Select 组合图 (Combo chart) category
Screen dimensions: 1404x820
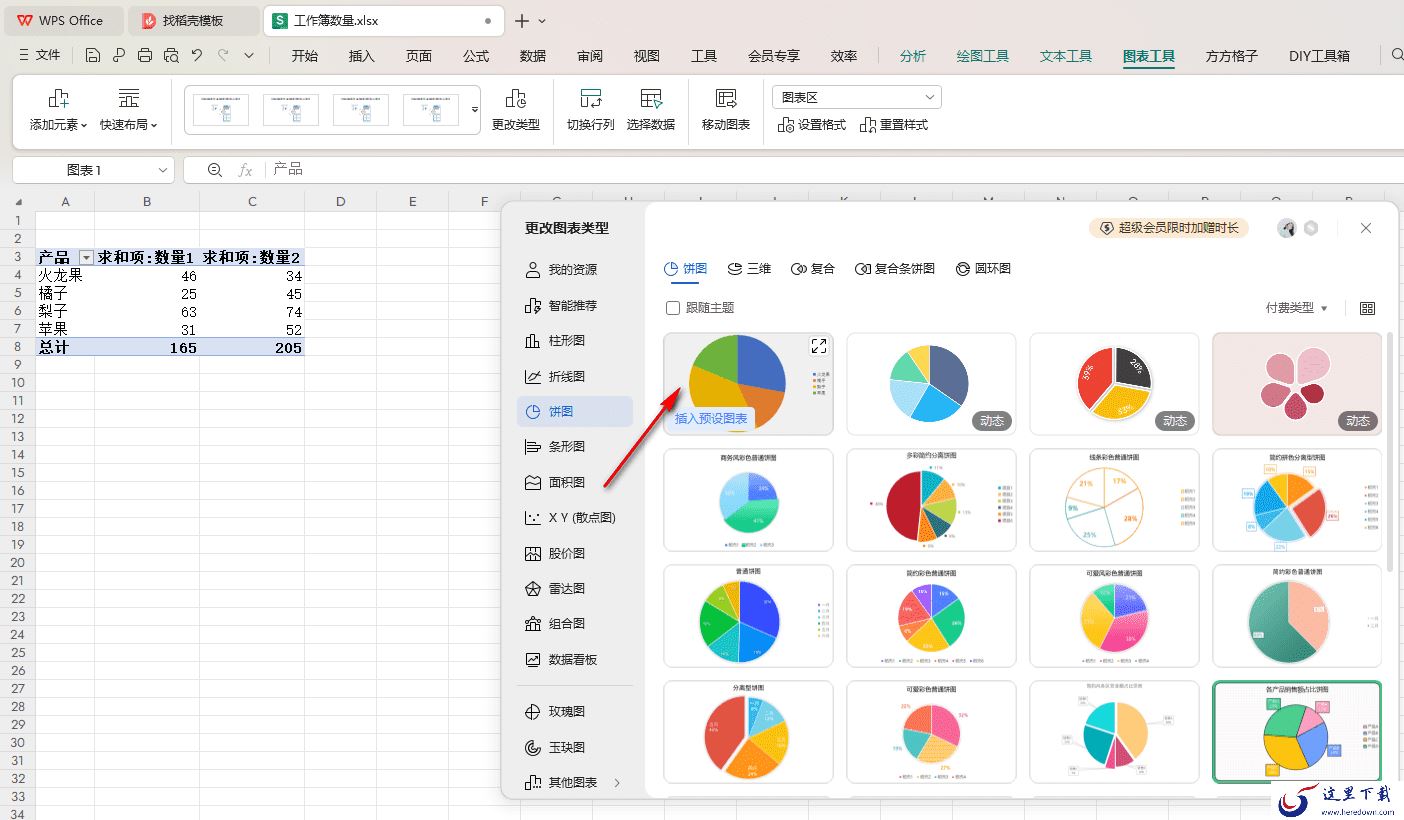tap(574, 624)
